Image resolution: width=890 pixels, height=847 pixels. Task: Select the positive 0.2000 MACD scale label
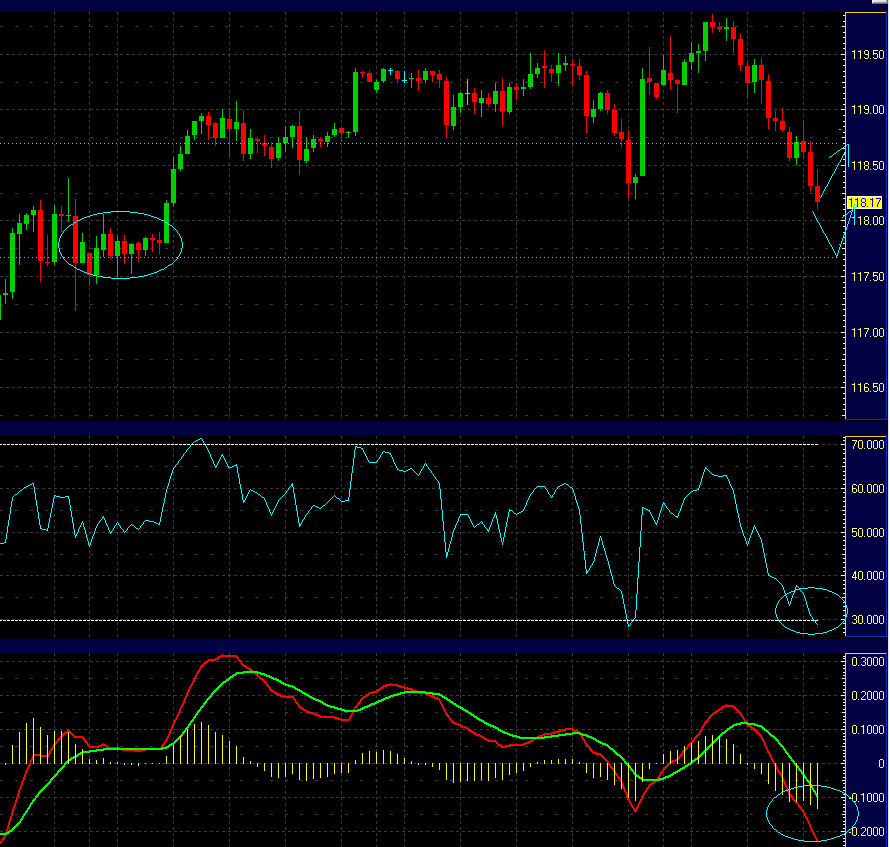tap(868, 696)
